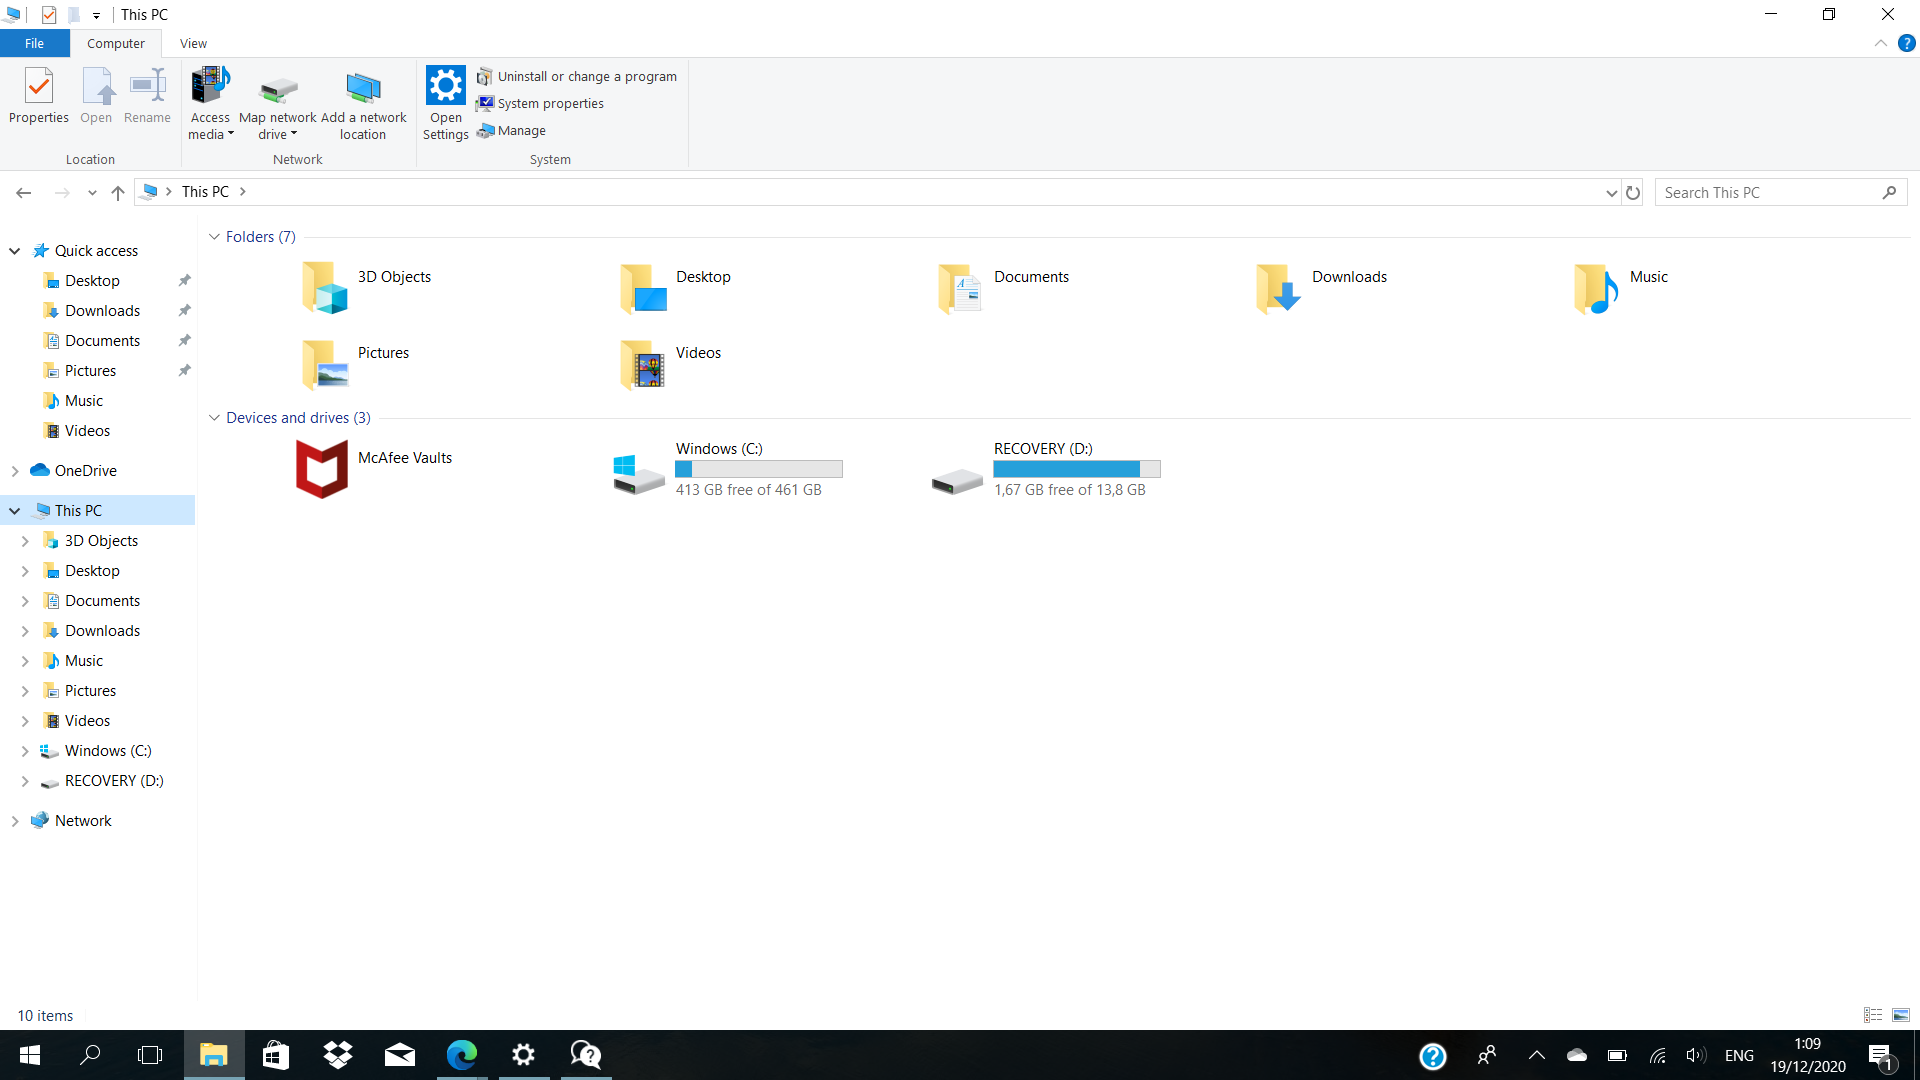
Task: Switch to large icons view
Action: (x=1900, y=1015)
